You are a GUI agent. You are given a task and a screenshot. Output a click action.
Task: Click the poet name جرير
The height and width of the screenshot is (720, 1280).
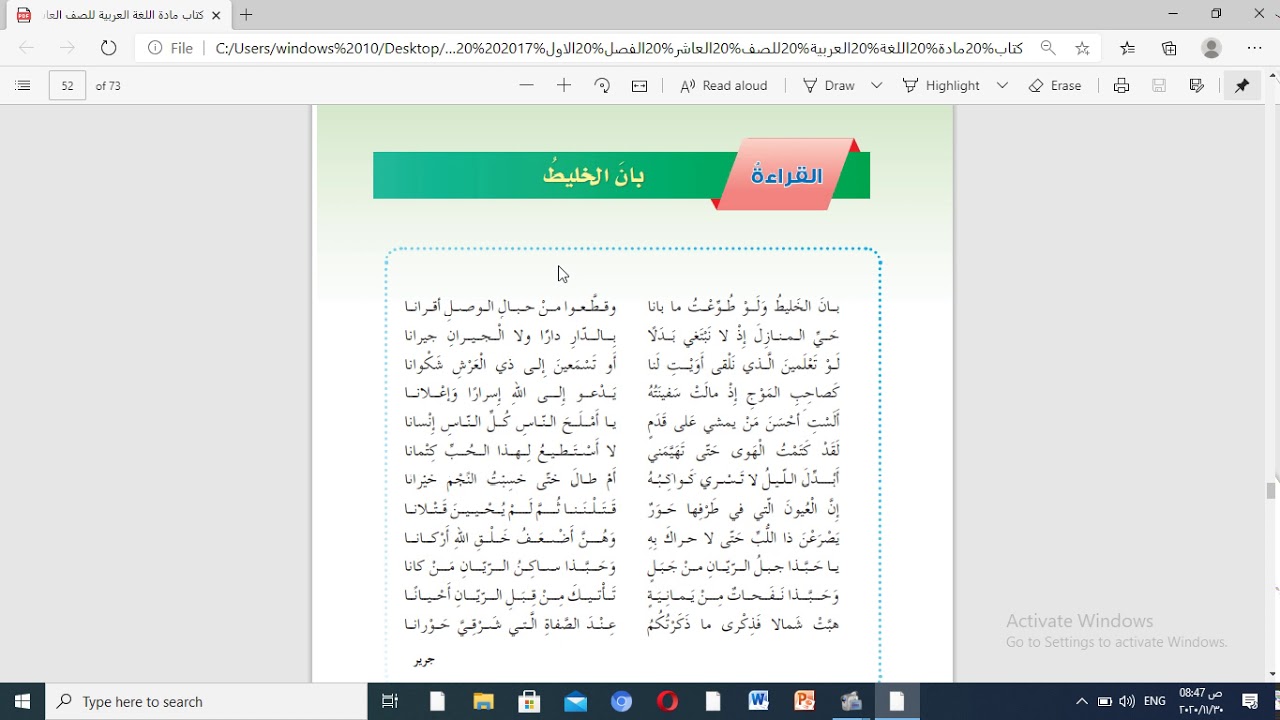(424, 661)
